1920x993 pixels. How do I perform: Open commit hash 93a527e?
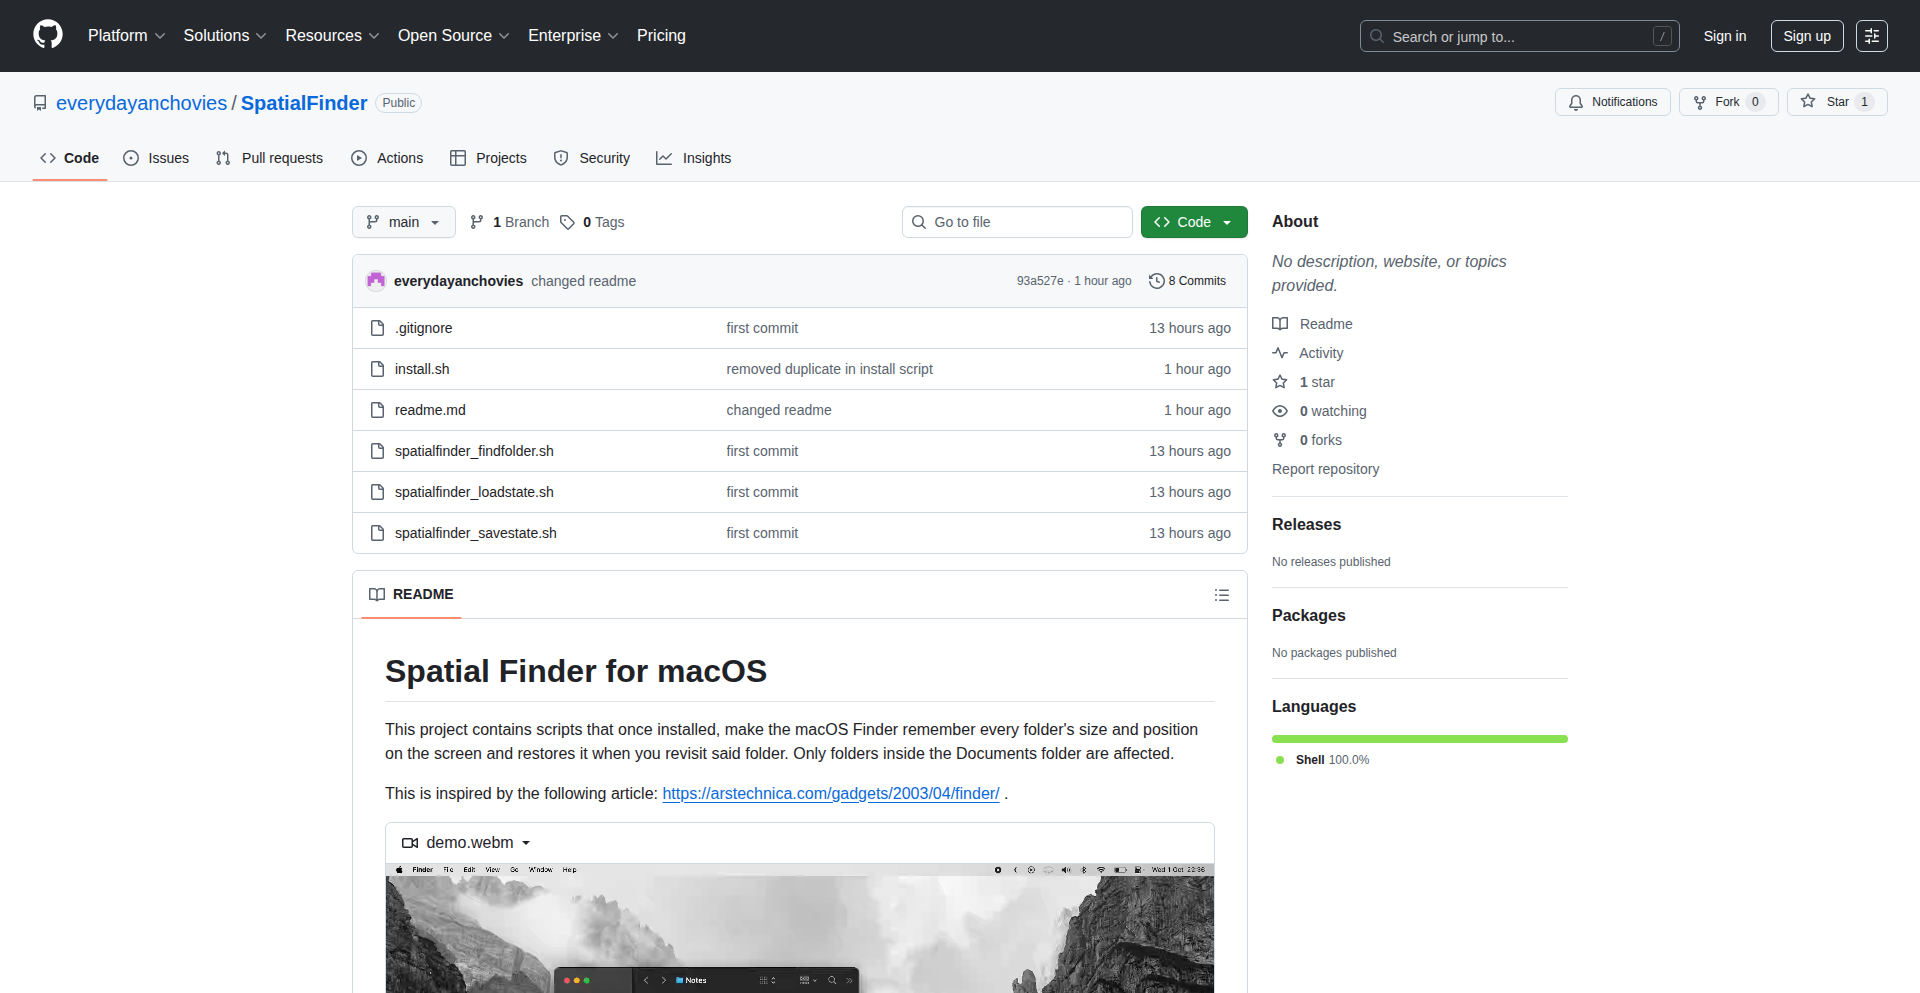pyautogui.click(x=1040, y=281)
